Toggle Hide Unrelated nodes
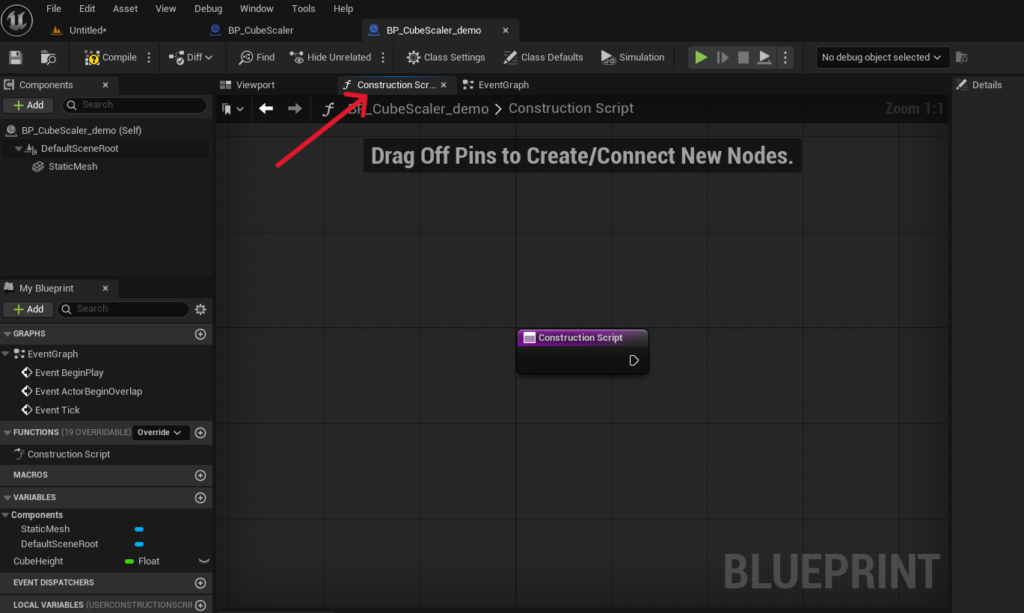 pyautogui.click(x=330, y=57)
